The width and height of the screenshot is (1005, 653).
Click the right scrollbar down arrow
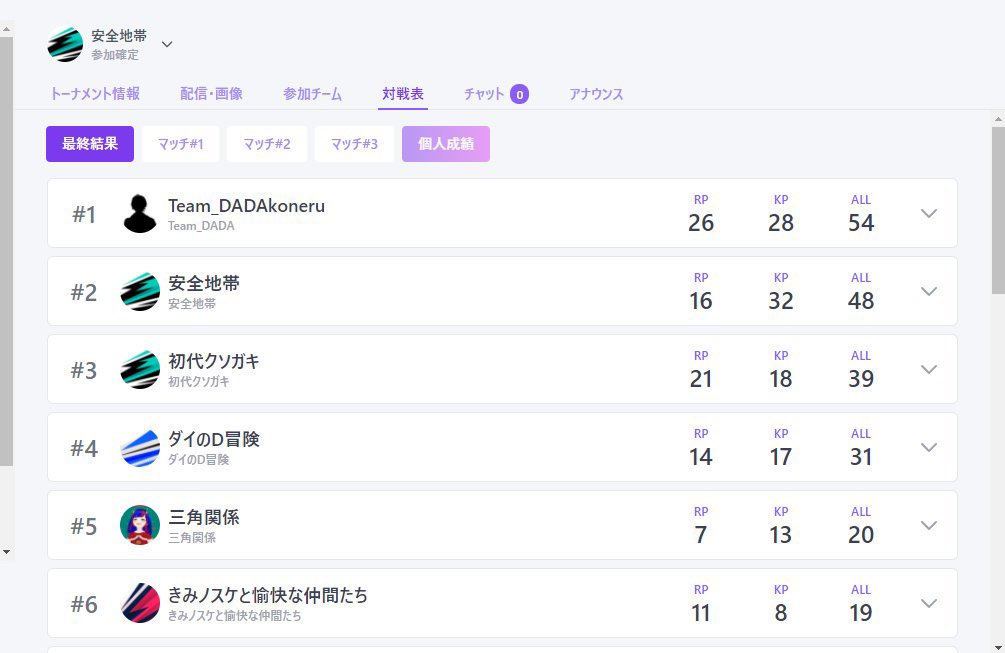998,647
